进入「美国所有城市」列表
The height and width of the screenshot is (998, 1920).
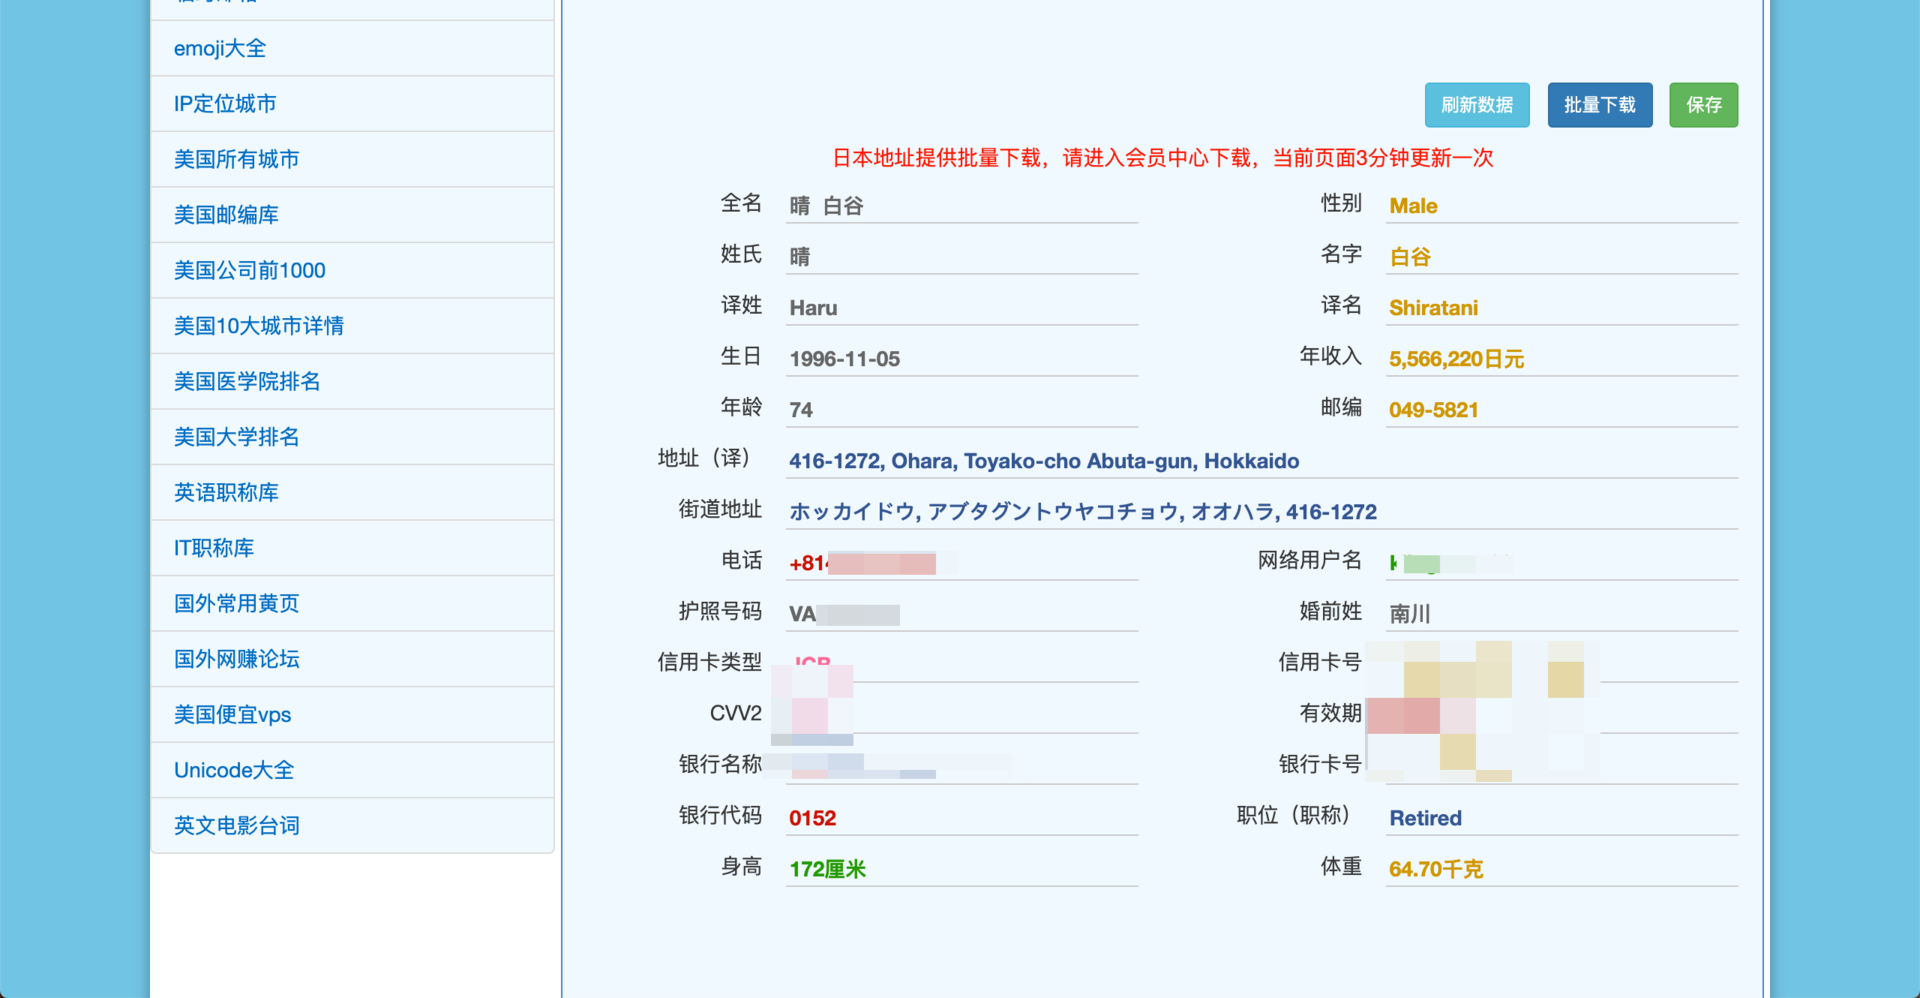click(236, 158)
